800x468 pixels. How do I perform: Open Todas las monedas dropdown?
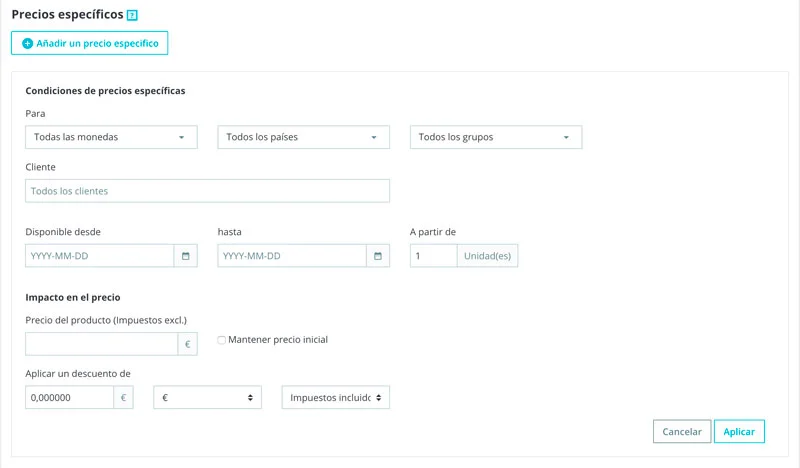click(111, 137)
